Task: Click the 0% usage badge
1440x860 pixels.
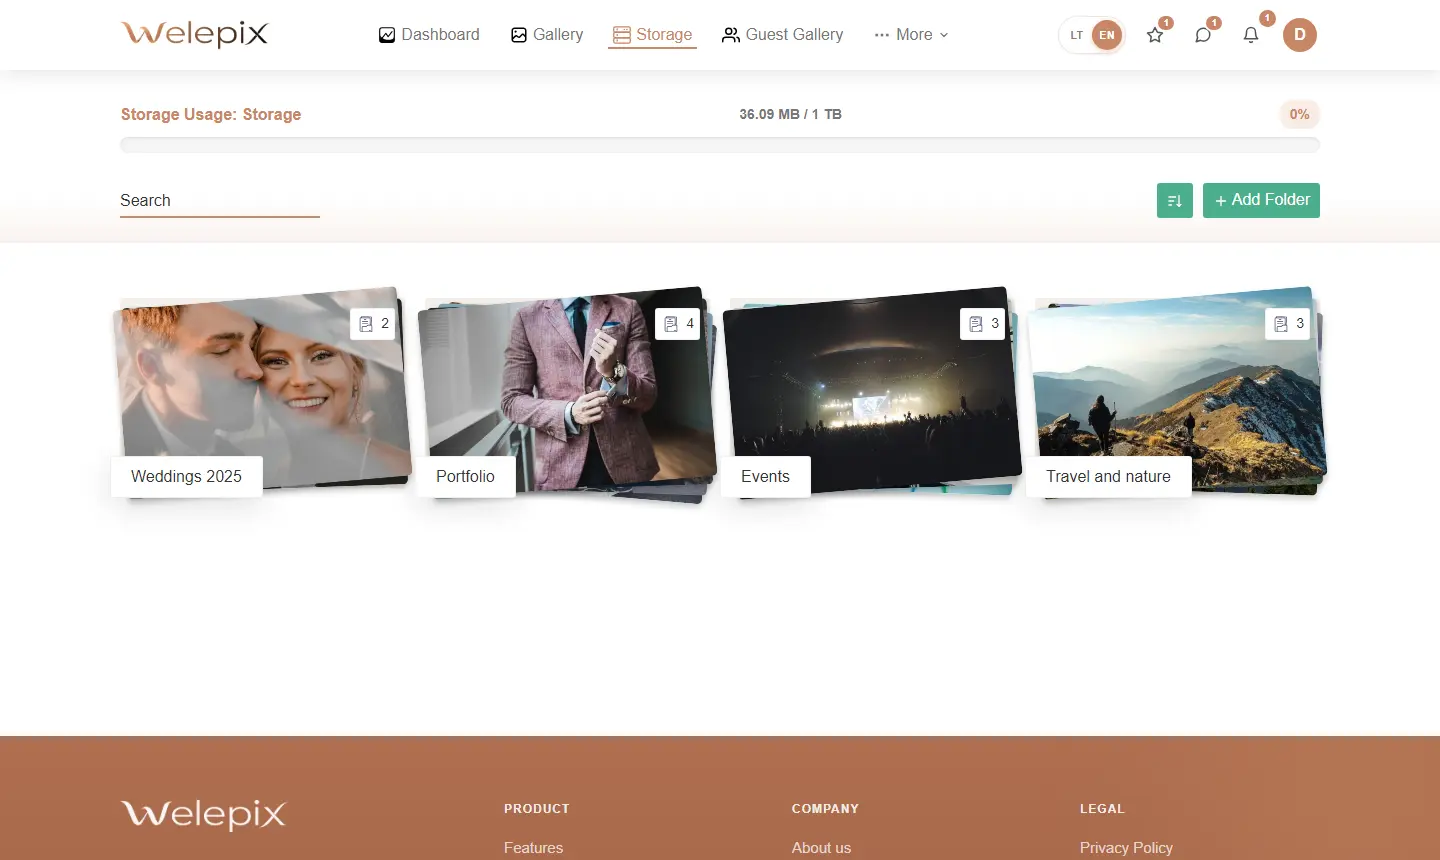Action: [x=1299, y=114]
